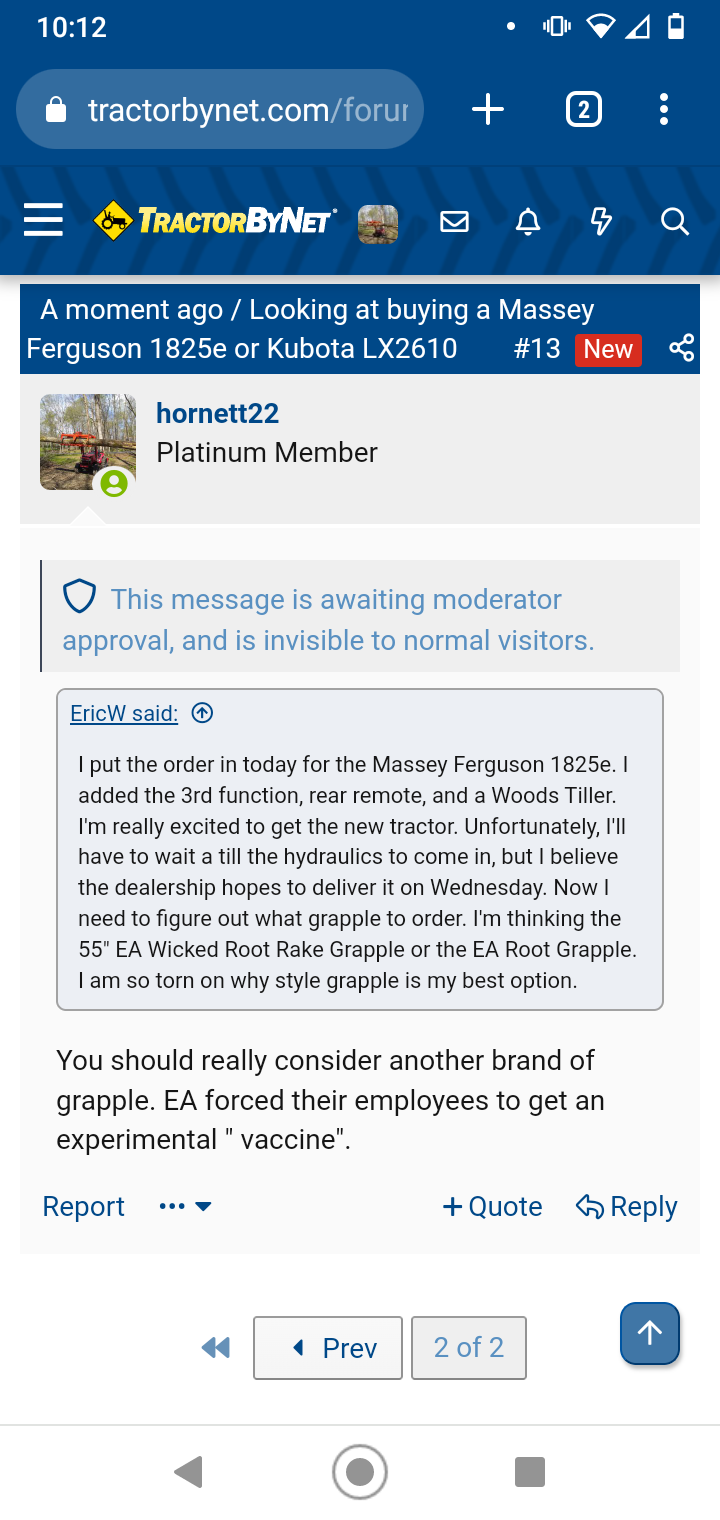
Task: Check the notifications bell
Action: tap(528, 222)
